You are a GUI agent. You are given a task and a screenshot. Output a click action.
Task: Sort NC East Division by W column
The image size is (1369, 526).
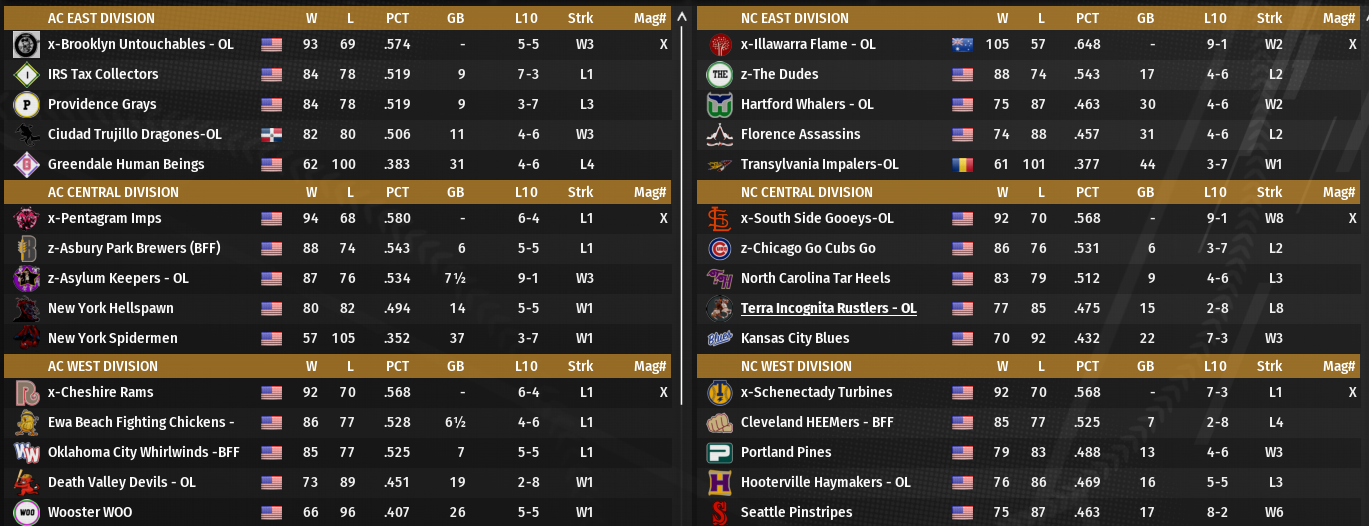click(x=1002, y=18)
